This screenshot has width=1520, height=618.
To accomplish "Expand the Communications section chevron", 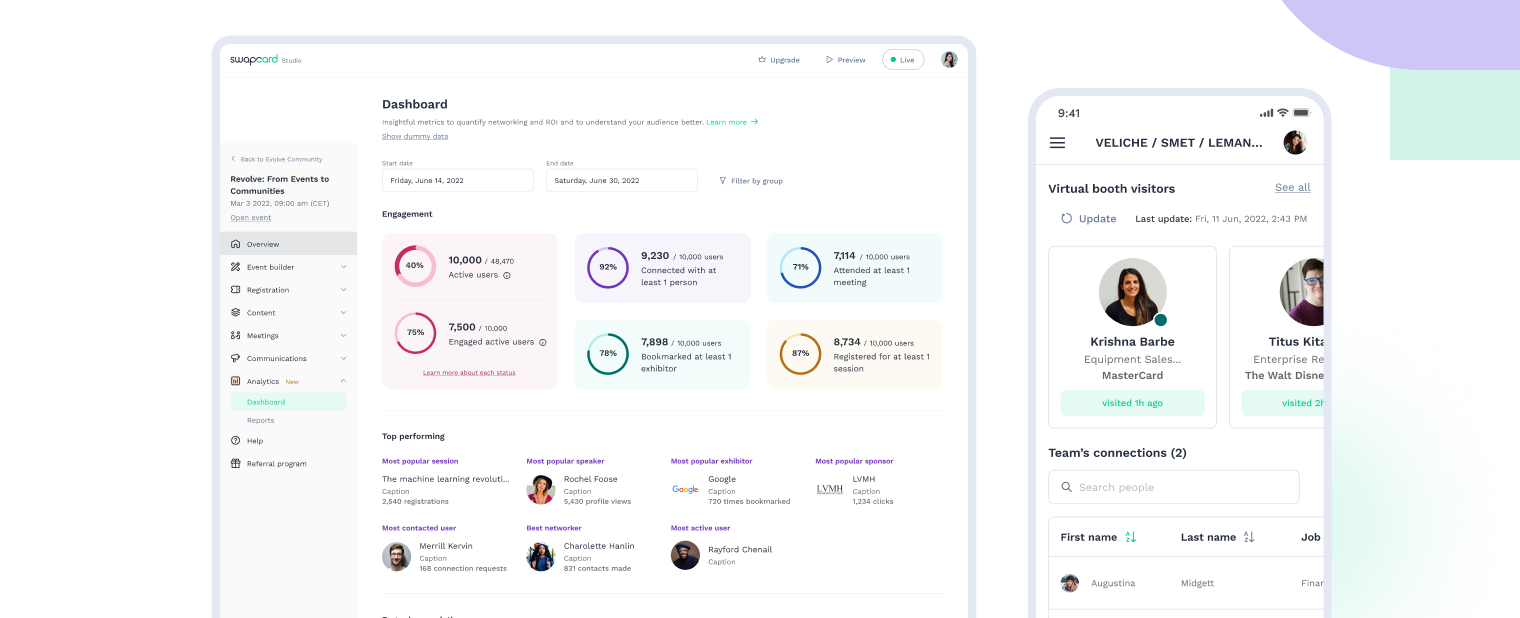I will pyautogui.click(x=343, y=358).
